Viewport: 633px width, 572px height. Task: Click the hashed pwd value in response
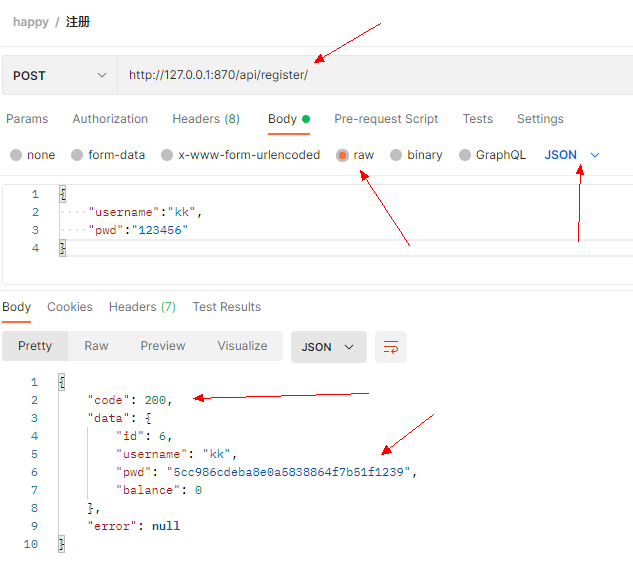tap(288, 472)
